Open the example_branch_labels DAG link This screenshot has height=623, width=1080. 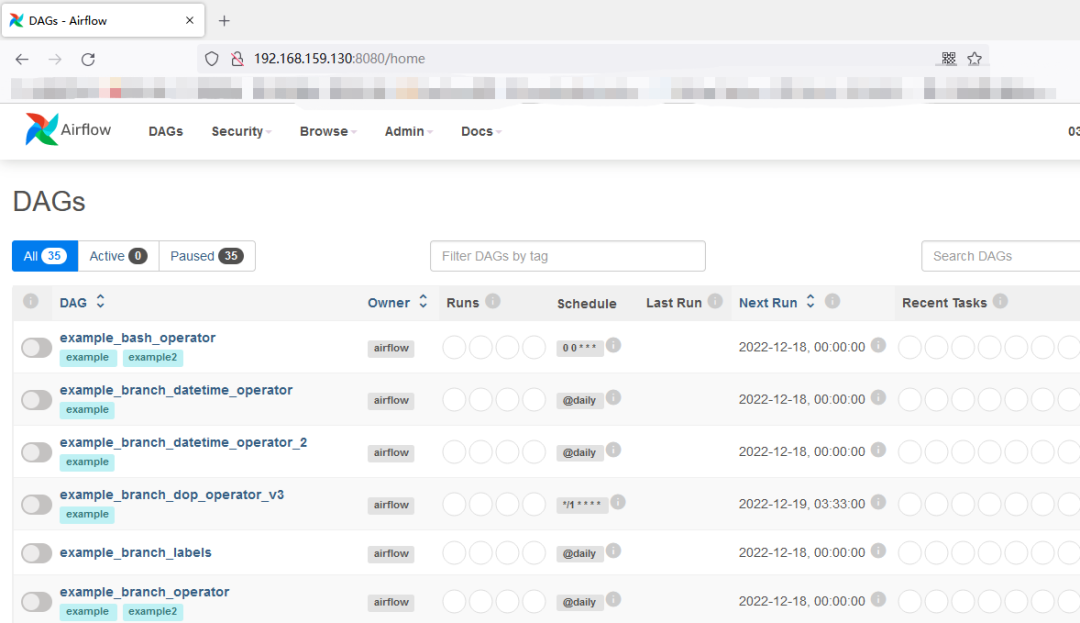tap(136, 553)
